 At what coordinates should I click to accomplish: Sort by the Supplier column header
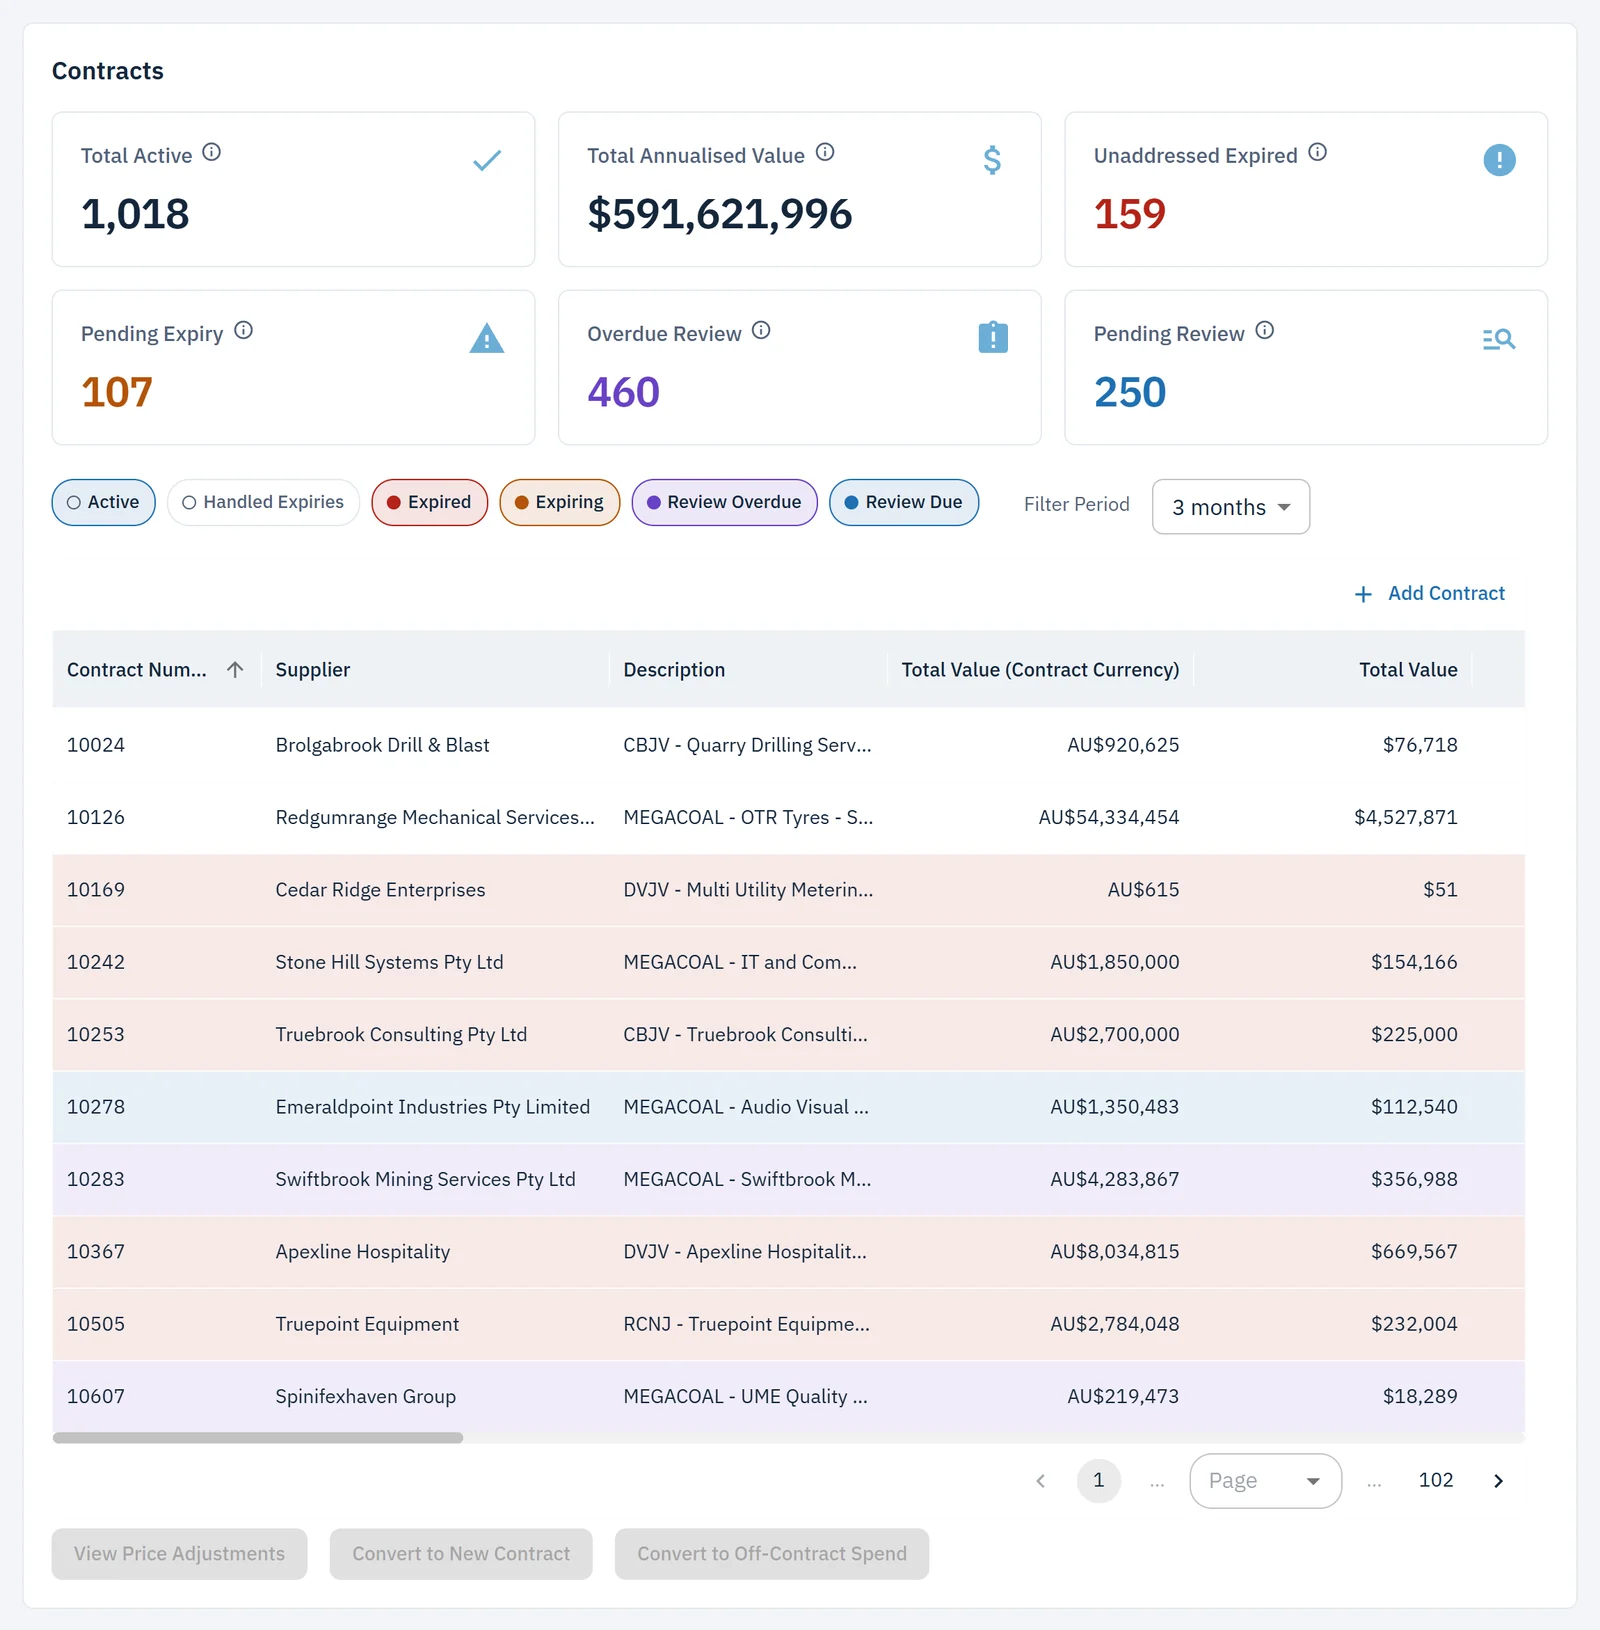pyautogui.click(x=313, y=670)
